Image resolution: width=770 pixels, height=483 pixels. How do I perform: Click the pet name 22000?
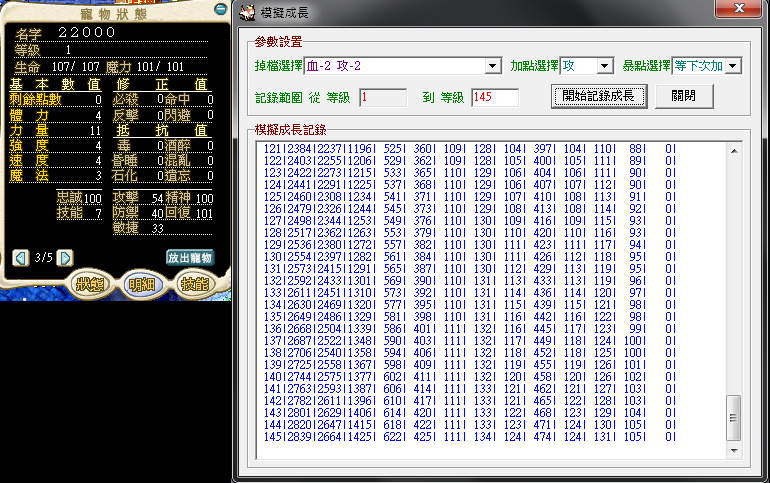pos(87,32)
